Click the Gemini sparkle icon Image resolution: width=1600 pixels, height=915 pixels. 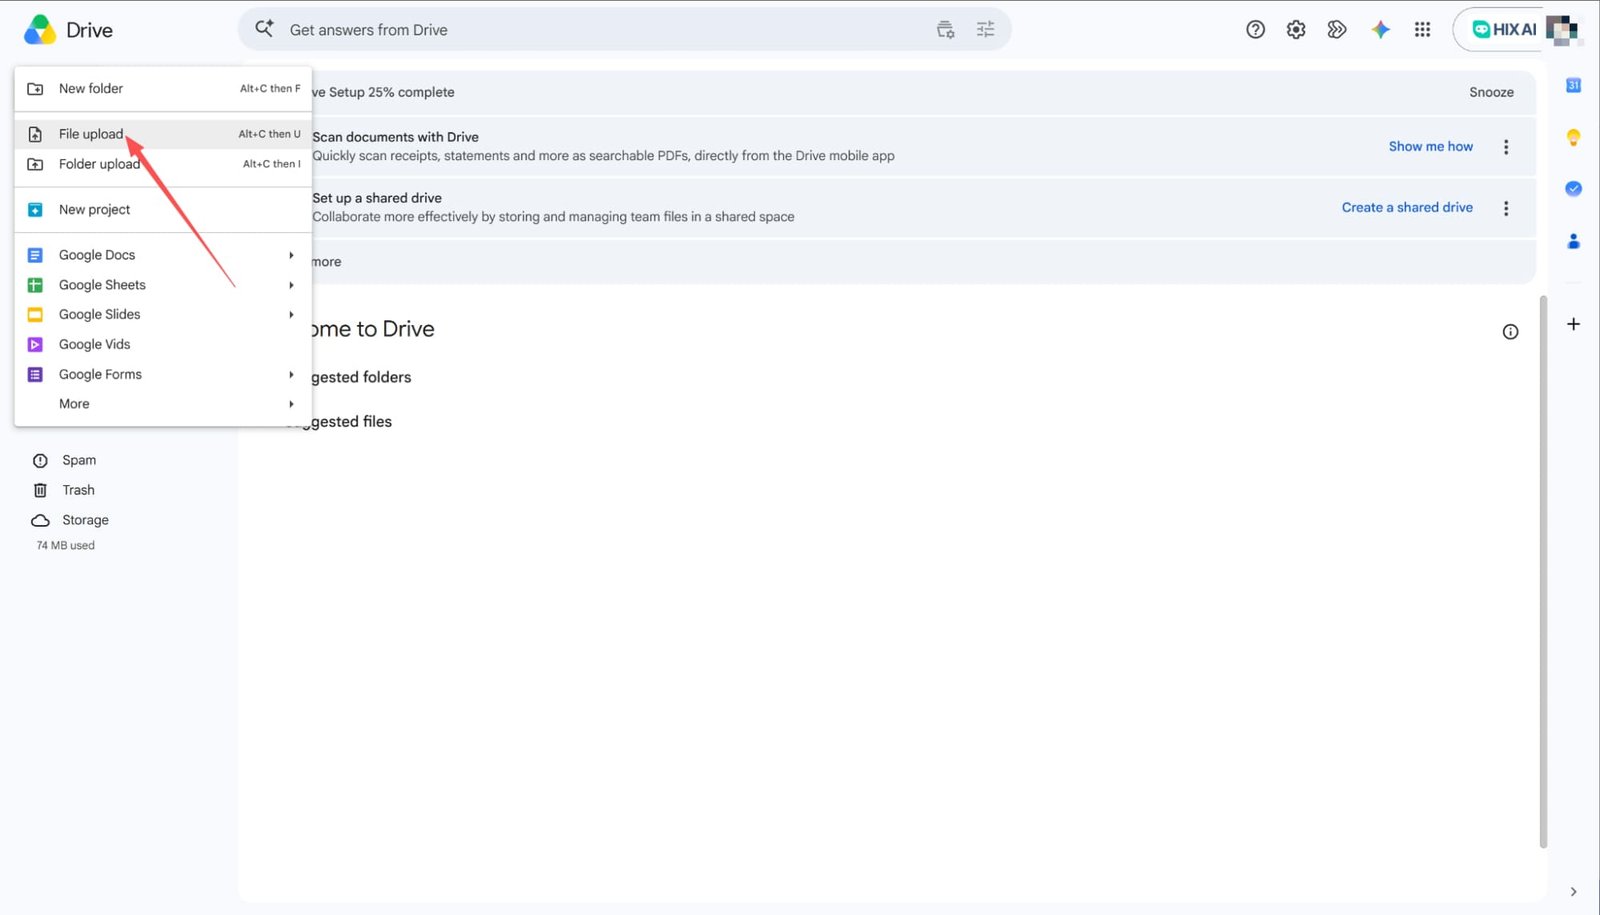pyautogui.click(x=1380, y=29)
